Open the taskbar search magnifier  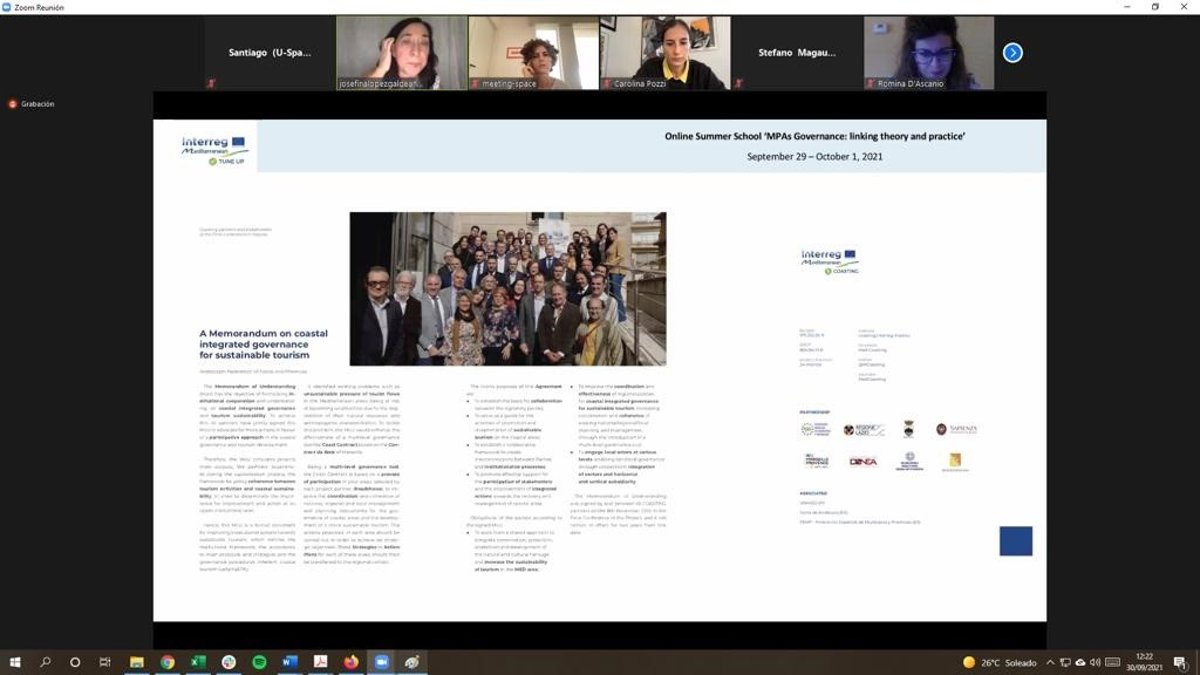[x=45, y=662]
